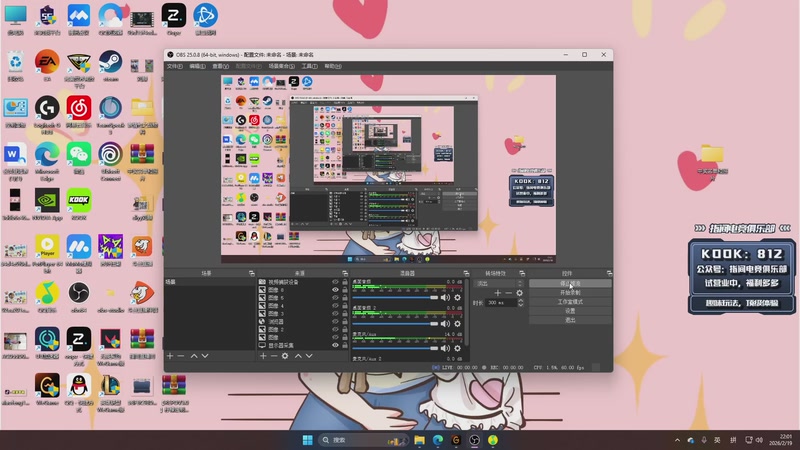Toggle the lock on 图像 2 source
Screen dimensions: 800x450
pyautogui.click(x=345, y=330)
